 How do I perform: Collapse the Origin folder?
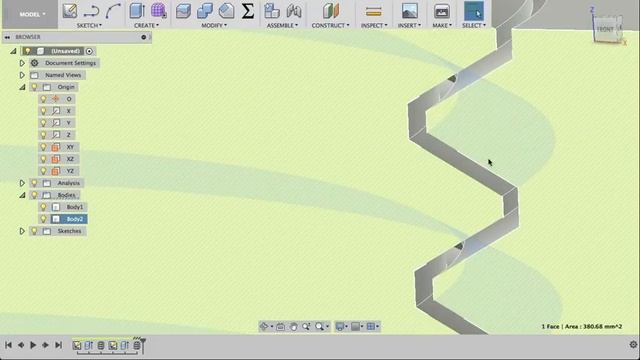tap(22, 87)
